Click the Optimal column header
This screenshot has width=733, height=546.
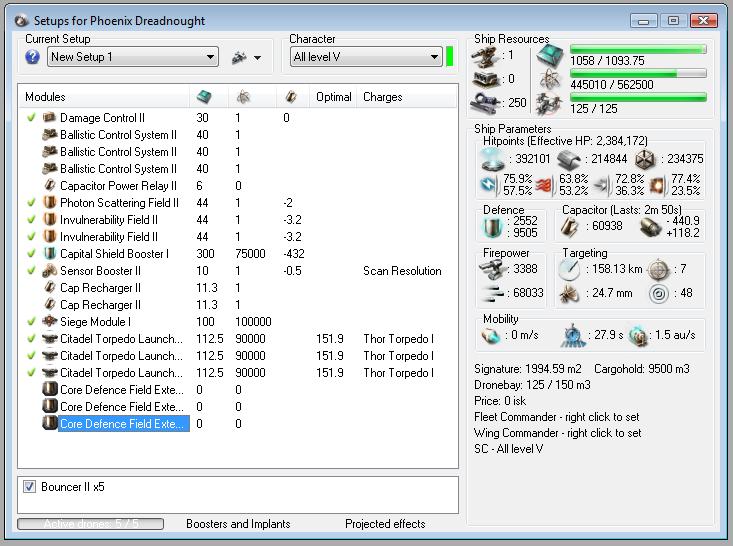point(333,97)
